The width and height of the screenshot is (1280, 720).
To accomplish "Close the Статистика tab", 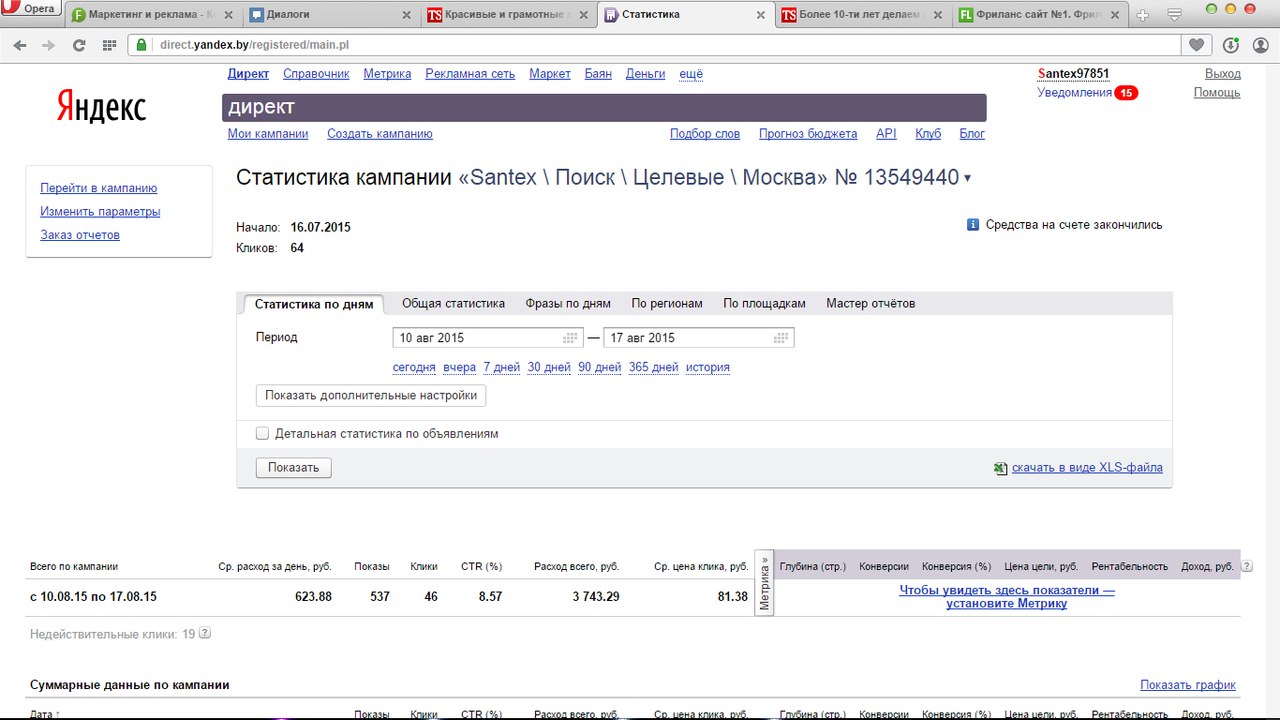I will tap(761, 15).
